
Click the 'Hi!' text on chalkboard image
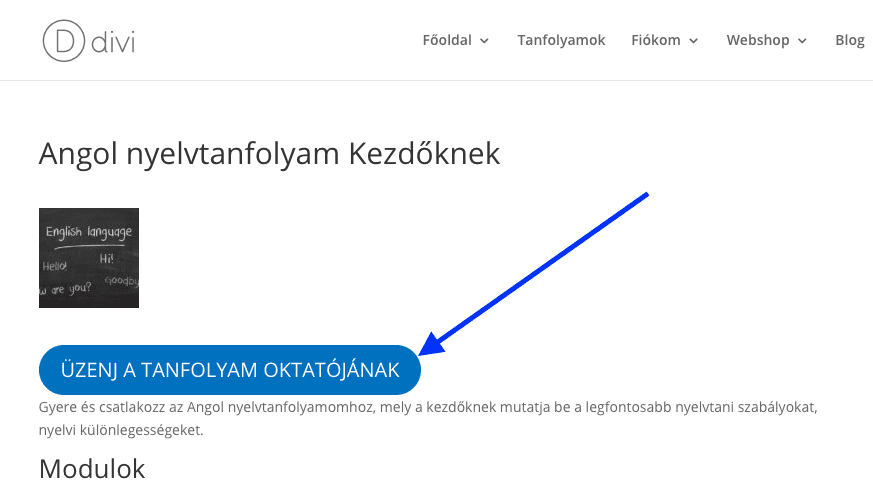[x=106, y=258]
